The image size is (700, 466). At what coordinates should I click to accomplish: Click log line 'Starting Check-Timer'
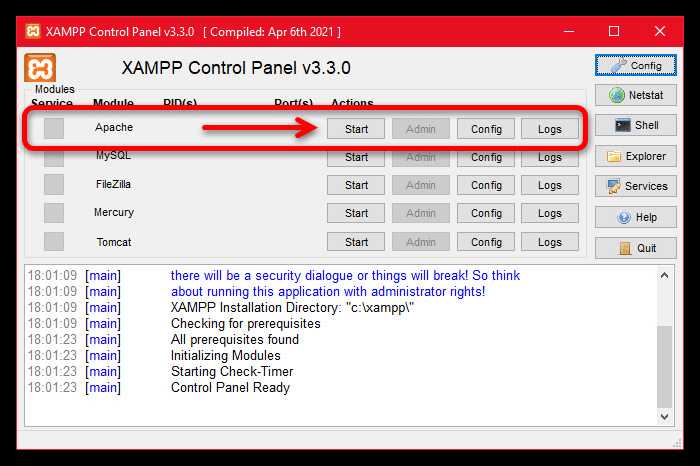pyautogui.click(x=232, y=371)
